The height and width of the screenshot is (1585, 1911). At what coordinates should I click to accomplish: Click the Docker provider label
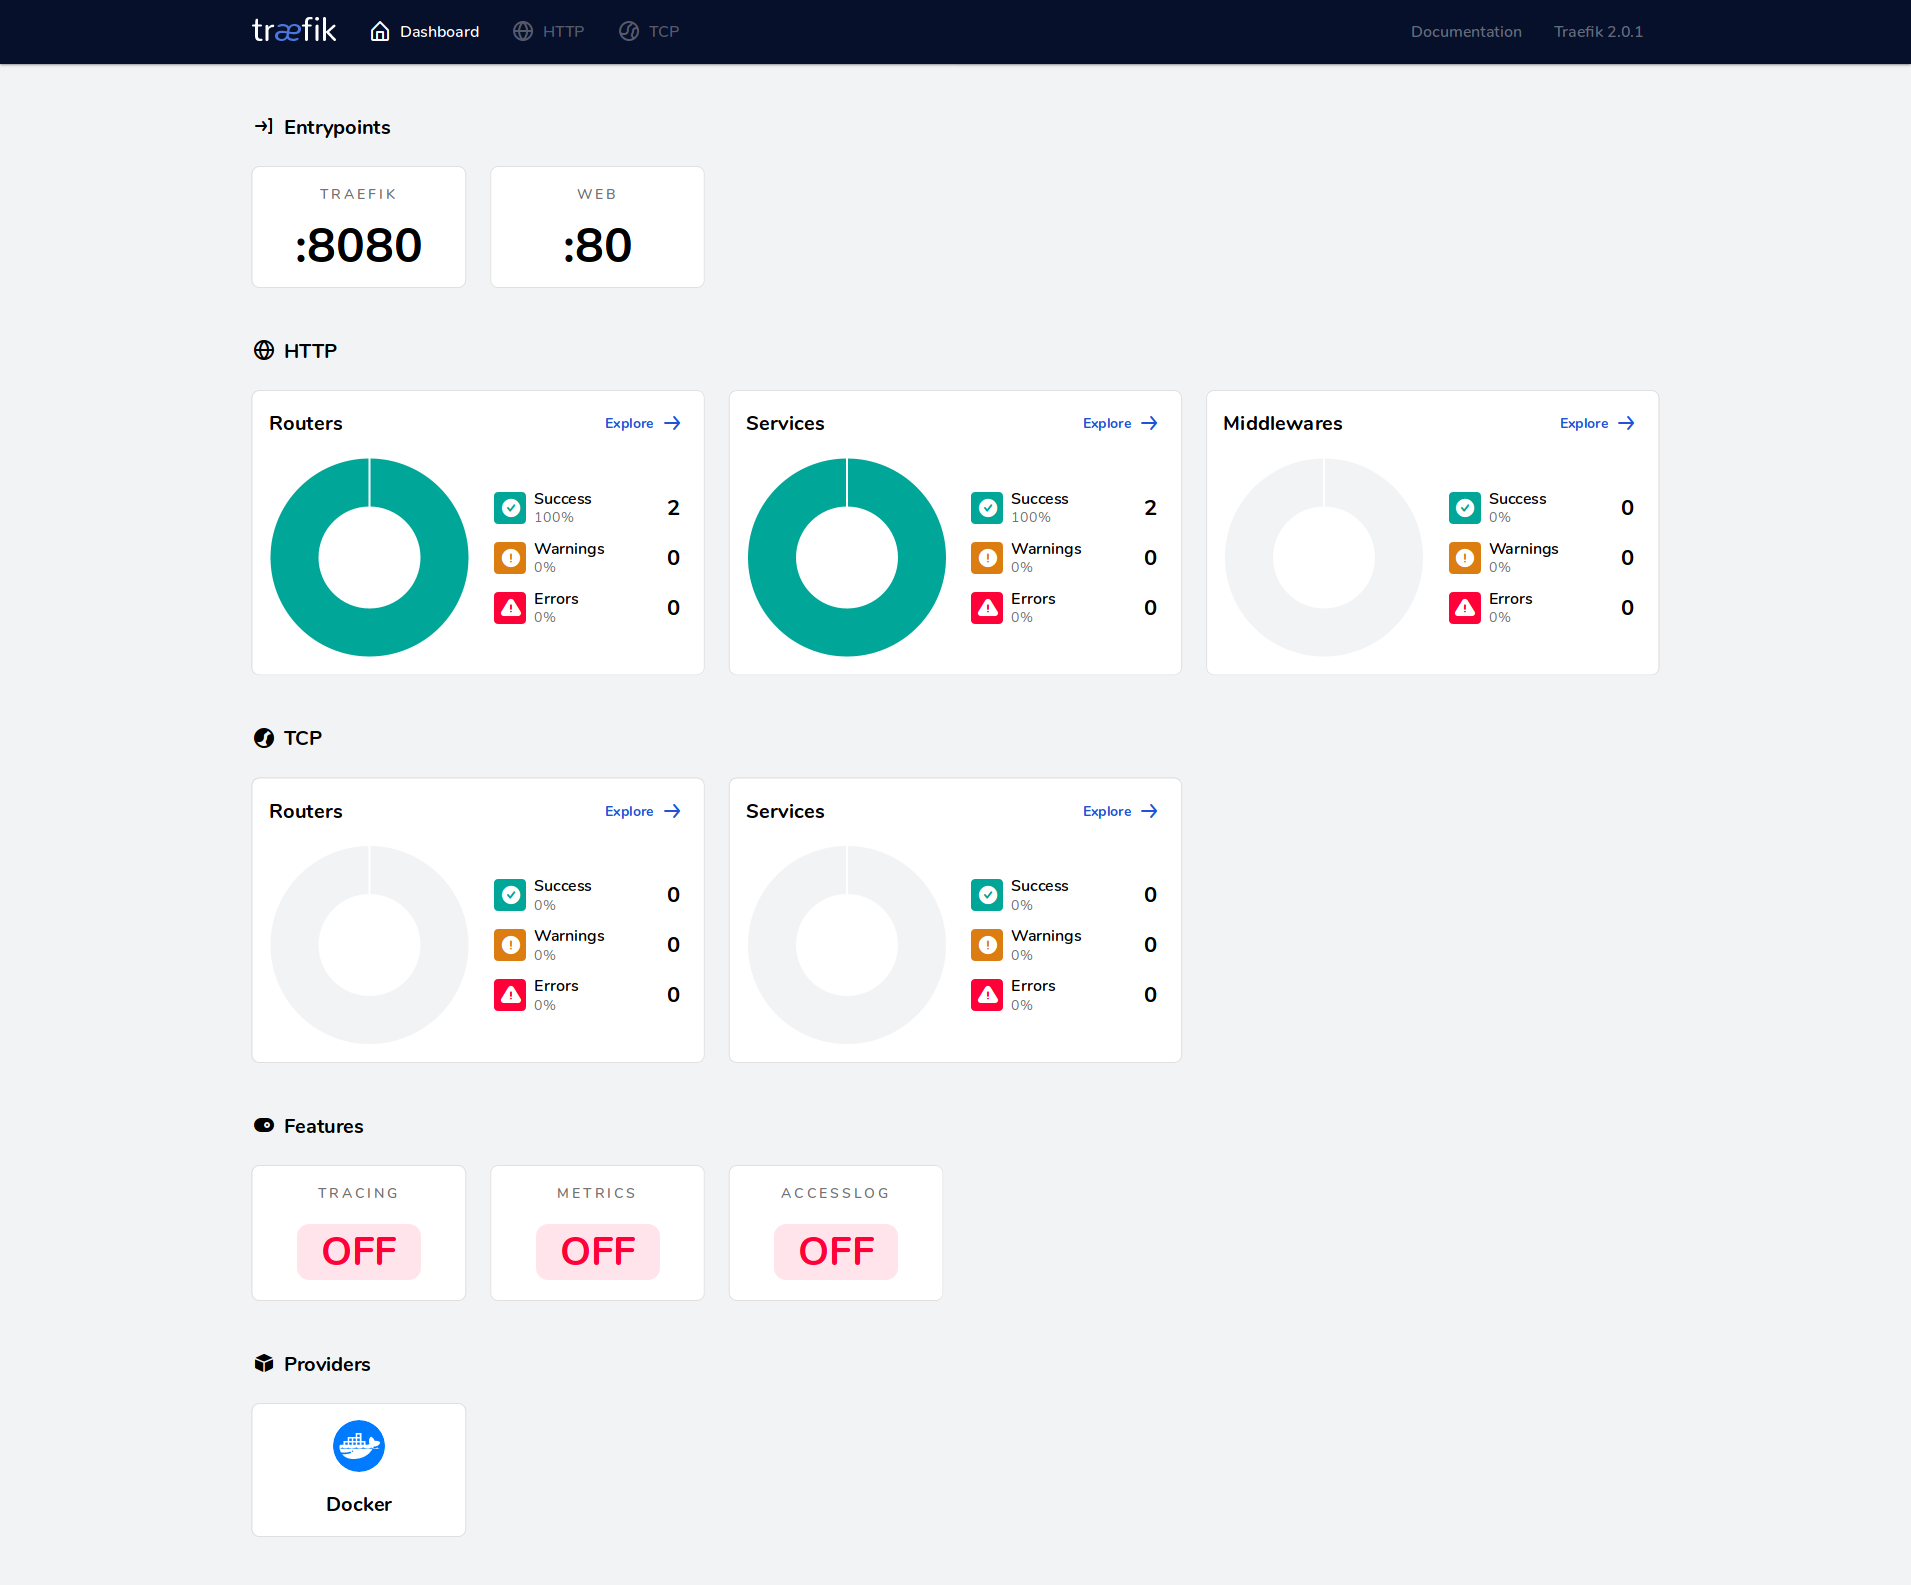[x=359, y=1504]
